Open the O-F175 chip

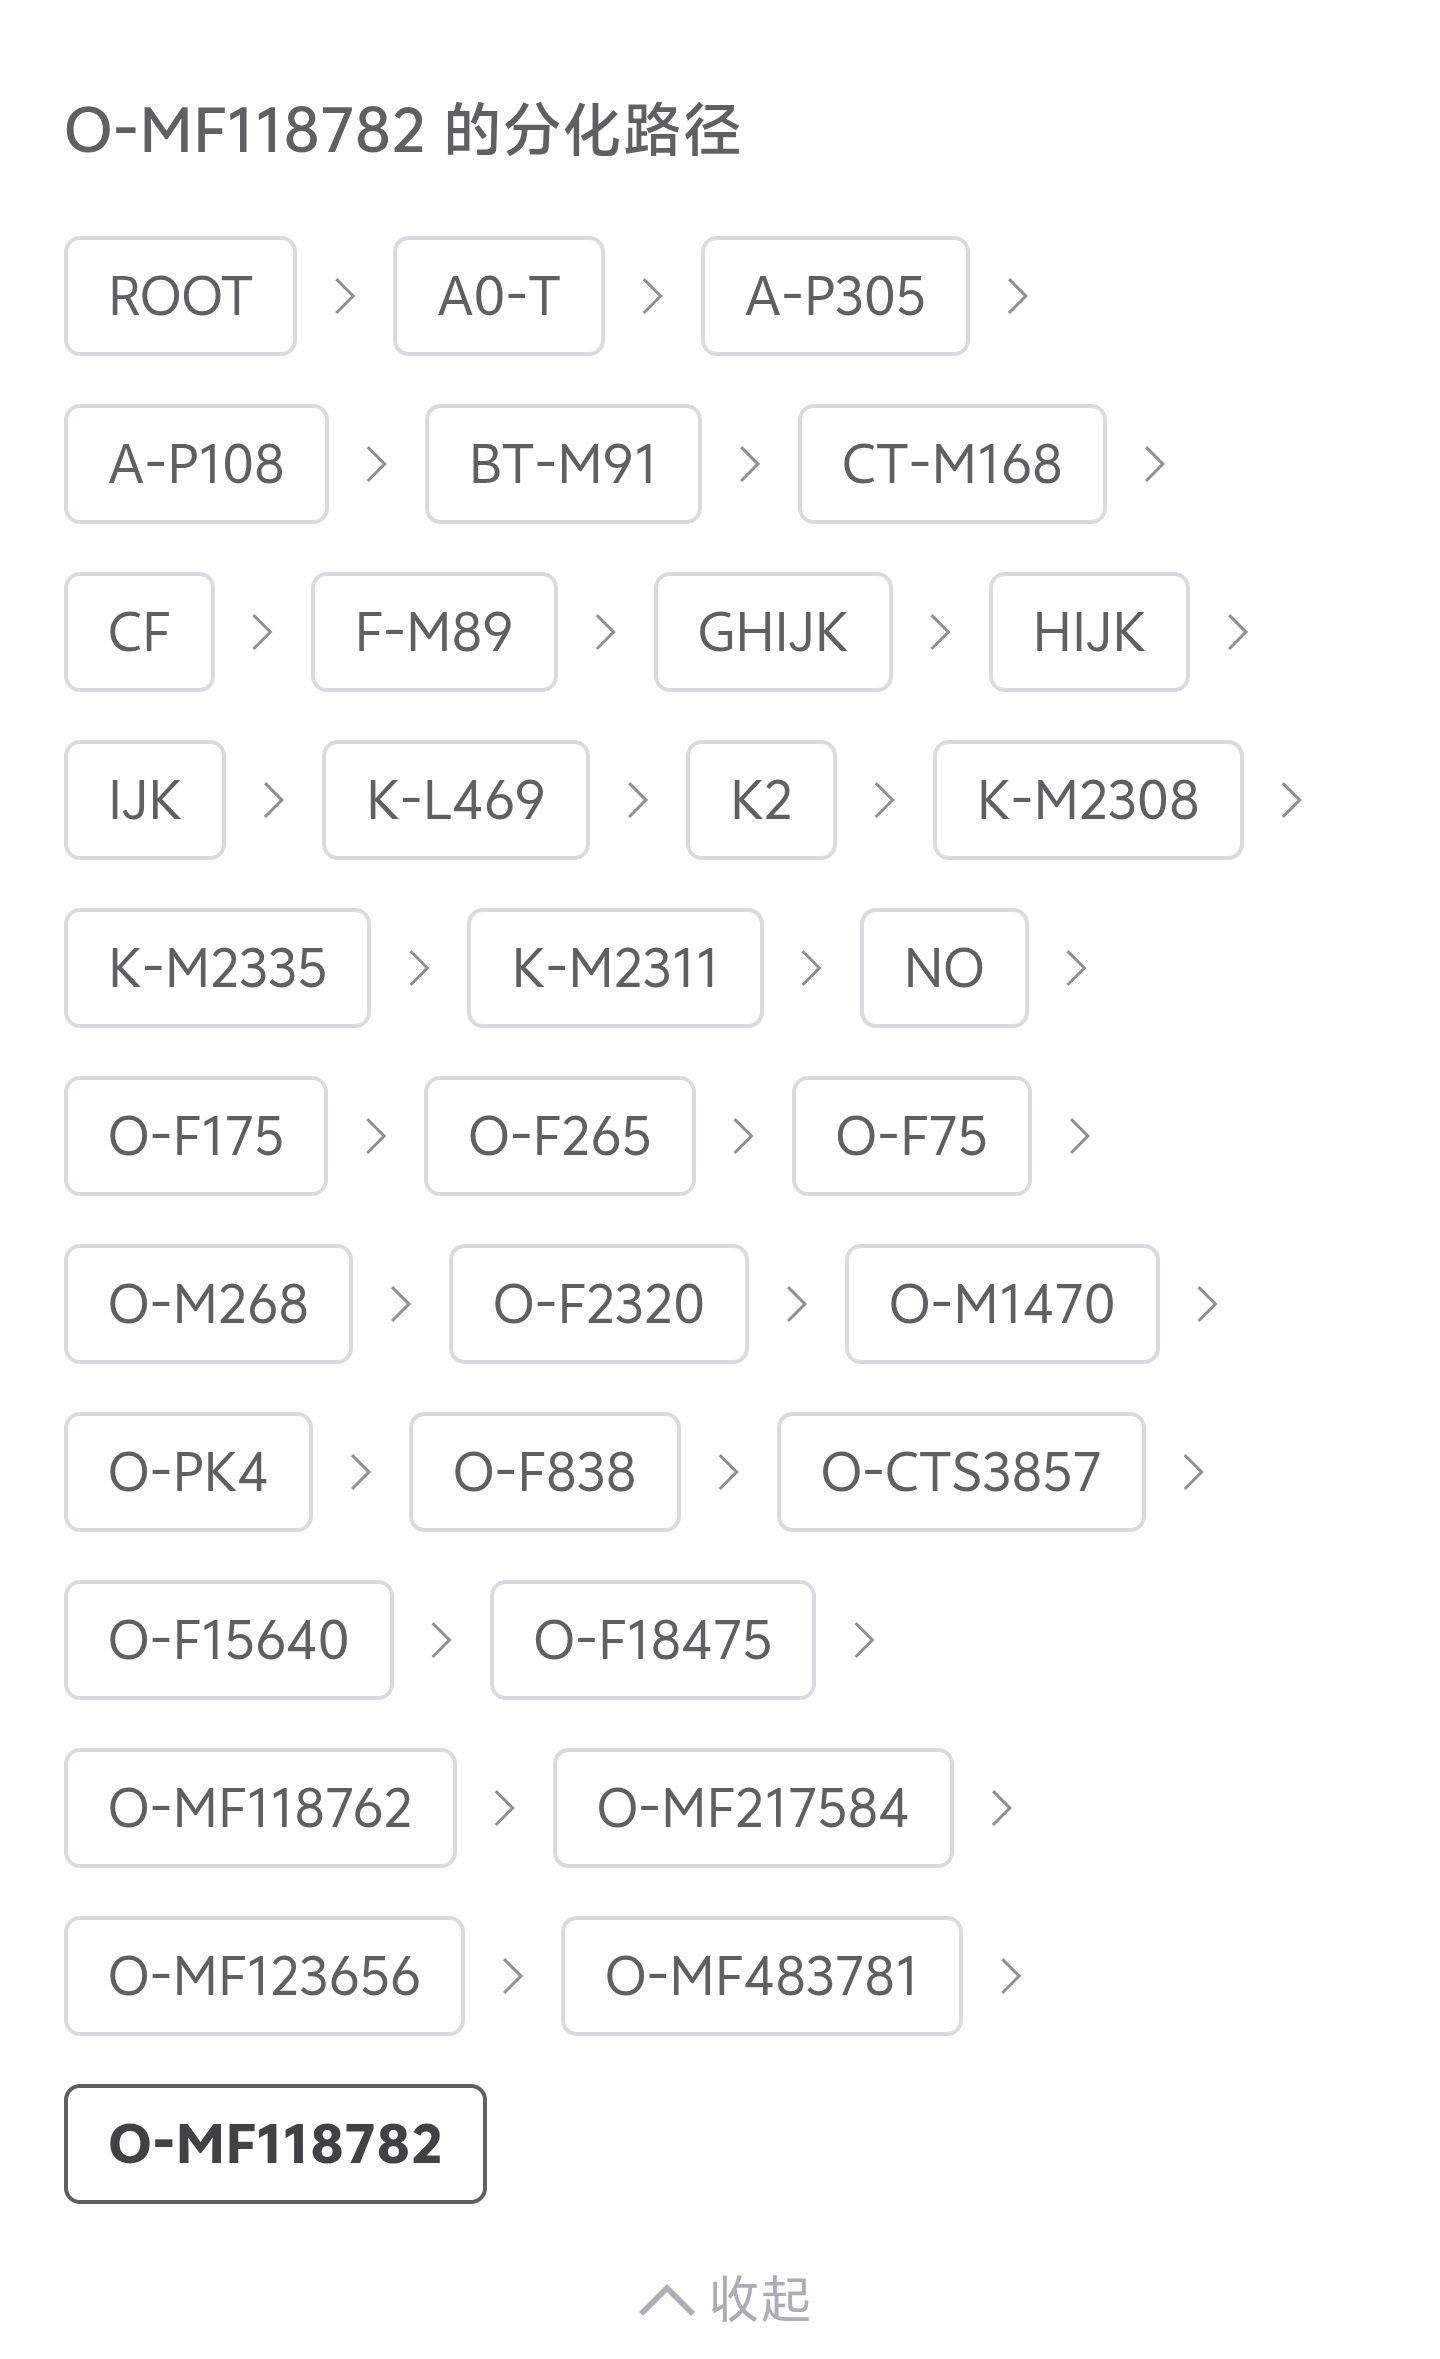click(195, 1136)
